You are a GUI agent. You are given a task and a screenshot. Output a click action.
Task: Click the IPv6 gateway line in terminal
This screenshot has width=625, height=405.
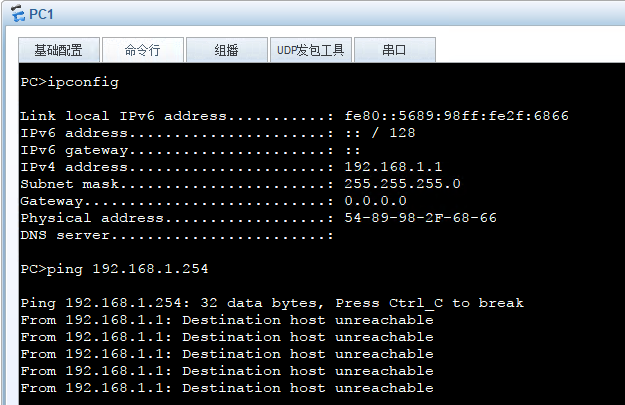pos(190,150)
